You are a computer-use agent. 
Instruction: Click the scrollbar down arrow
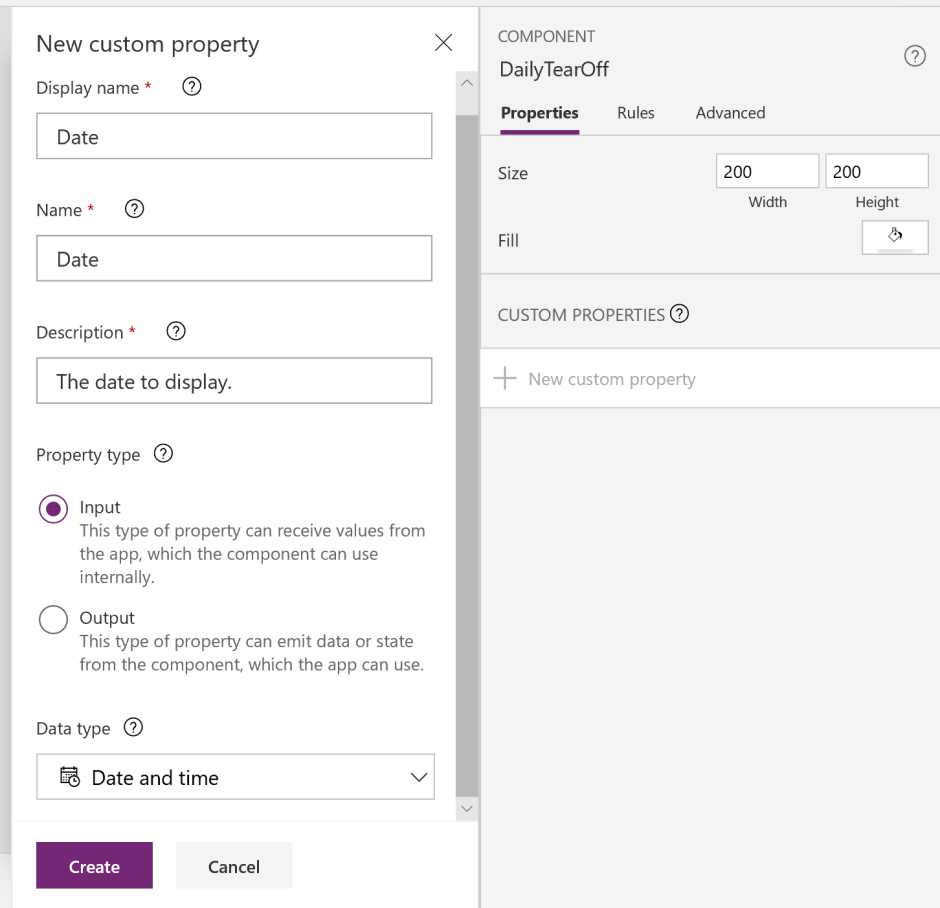[466, 807]
